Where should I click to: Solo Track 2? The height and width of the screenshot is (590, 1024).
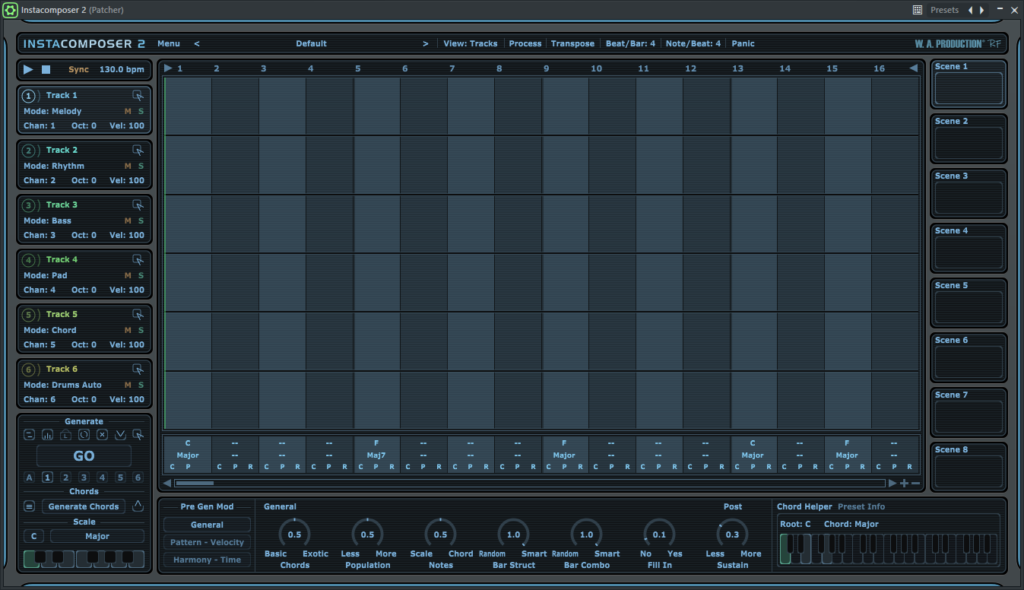point(140,166)
